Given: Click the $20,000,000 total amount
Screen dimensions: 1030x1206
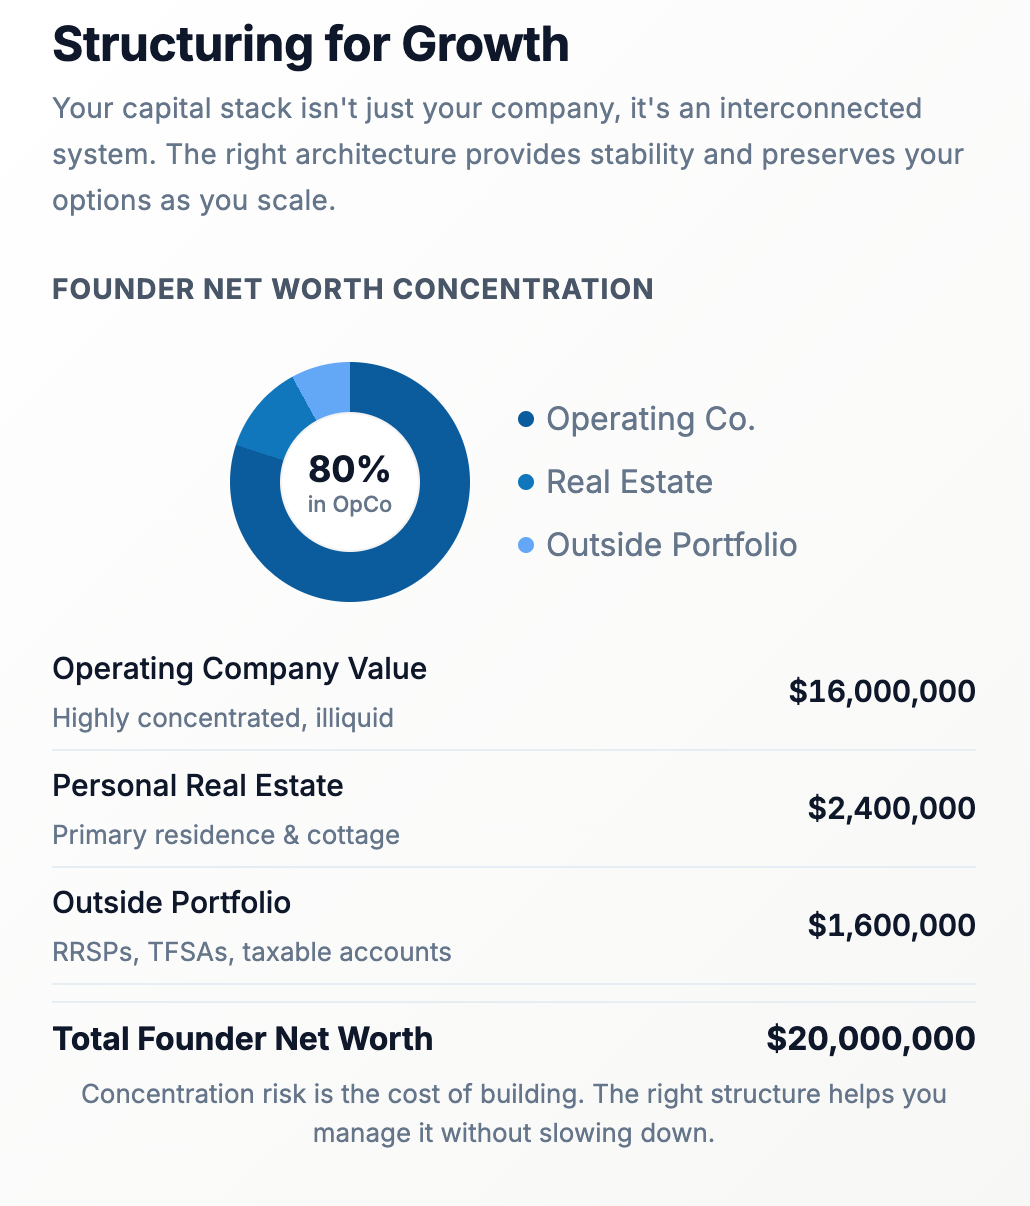Looking at the screenshot, I should (871, 1039).
